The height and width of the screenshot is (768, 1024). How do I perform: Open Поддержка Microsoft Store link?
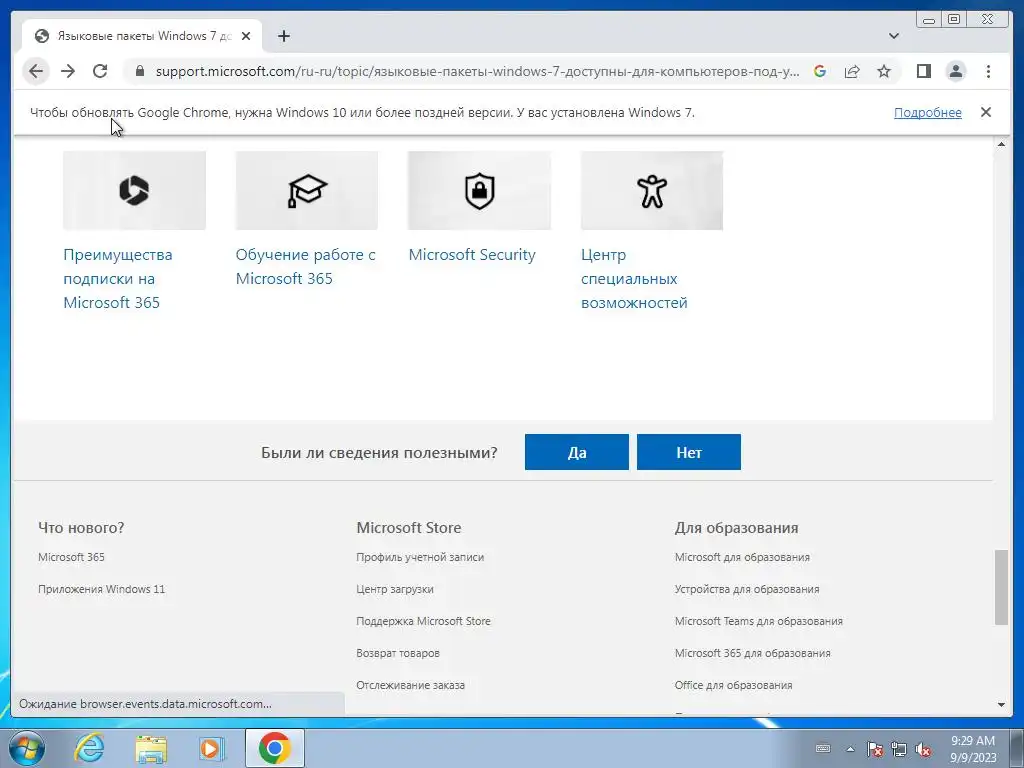click(423, 621)
